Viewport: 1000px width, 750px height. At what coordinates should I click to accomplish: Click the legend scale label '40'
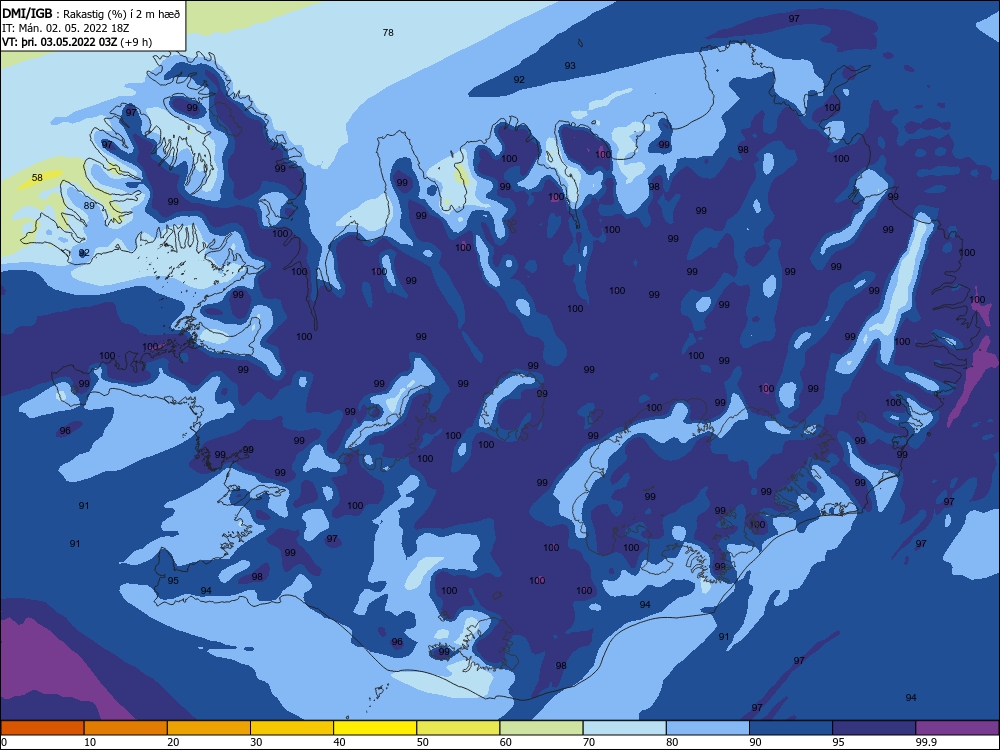click(x=339, y=742)
